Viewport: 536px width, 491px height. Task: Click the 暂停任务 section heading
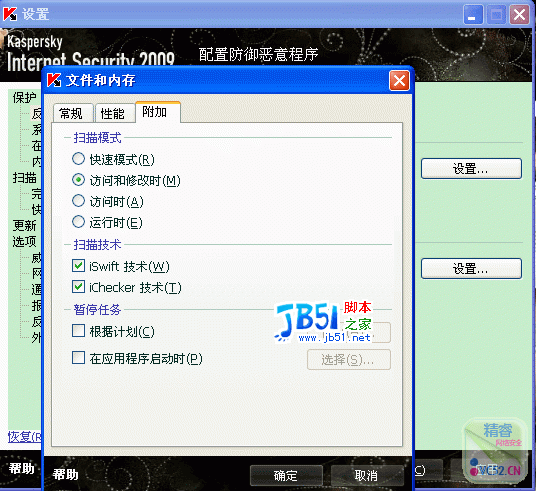(x=97, y=309)
